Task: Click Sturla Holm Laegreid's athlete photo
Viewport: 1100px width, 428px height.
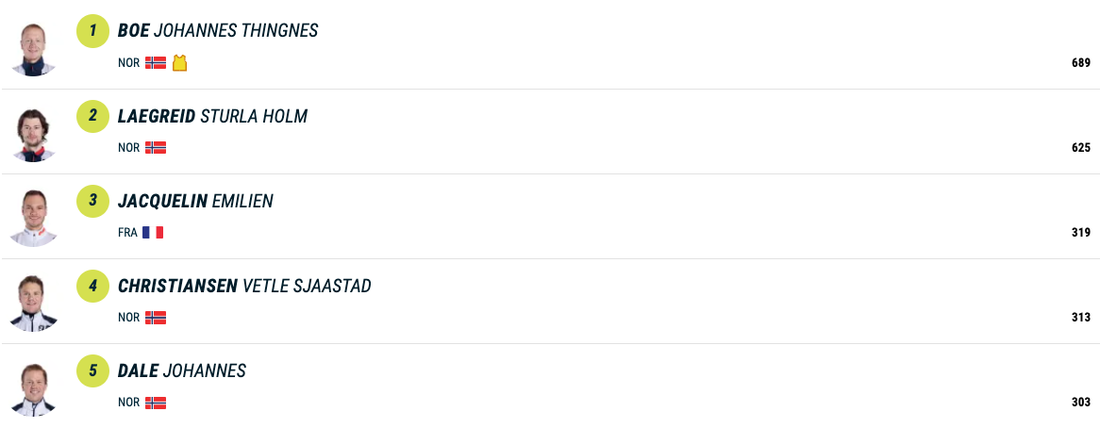Action: click(33, 132)
